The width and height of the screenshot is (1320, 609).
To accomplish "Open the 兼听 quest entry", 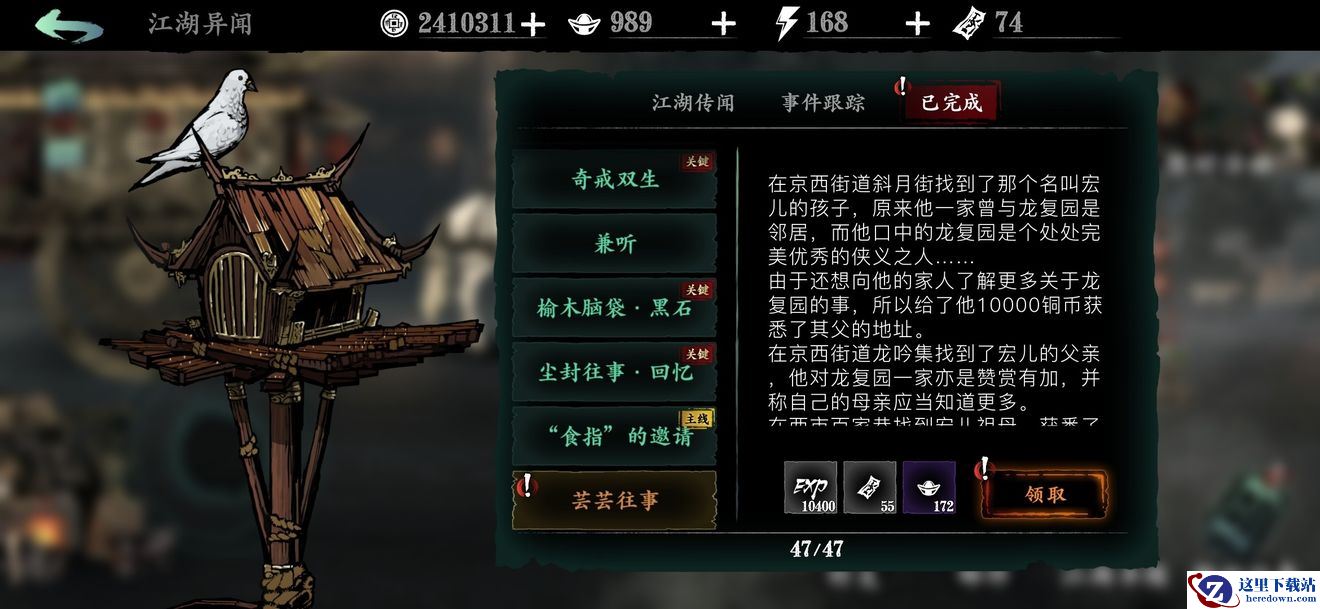I will point(615,244).
